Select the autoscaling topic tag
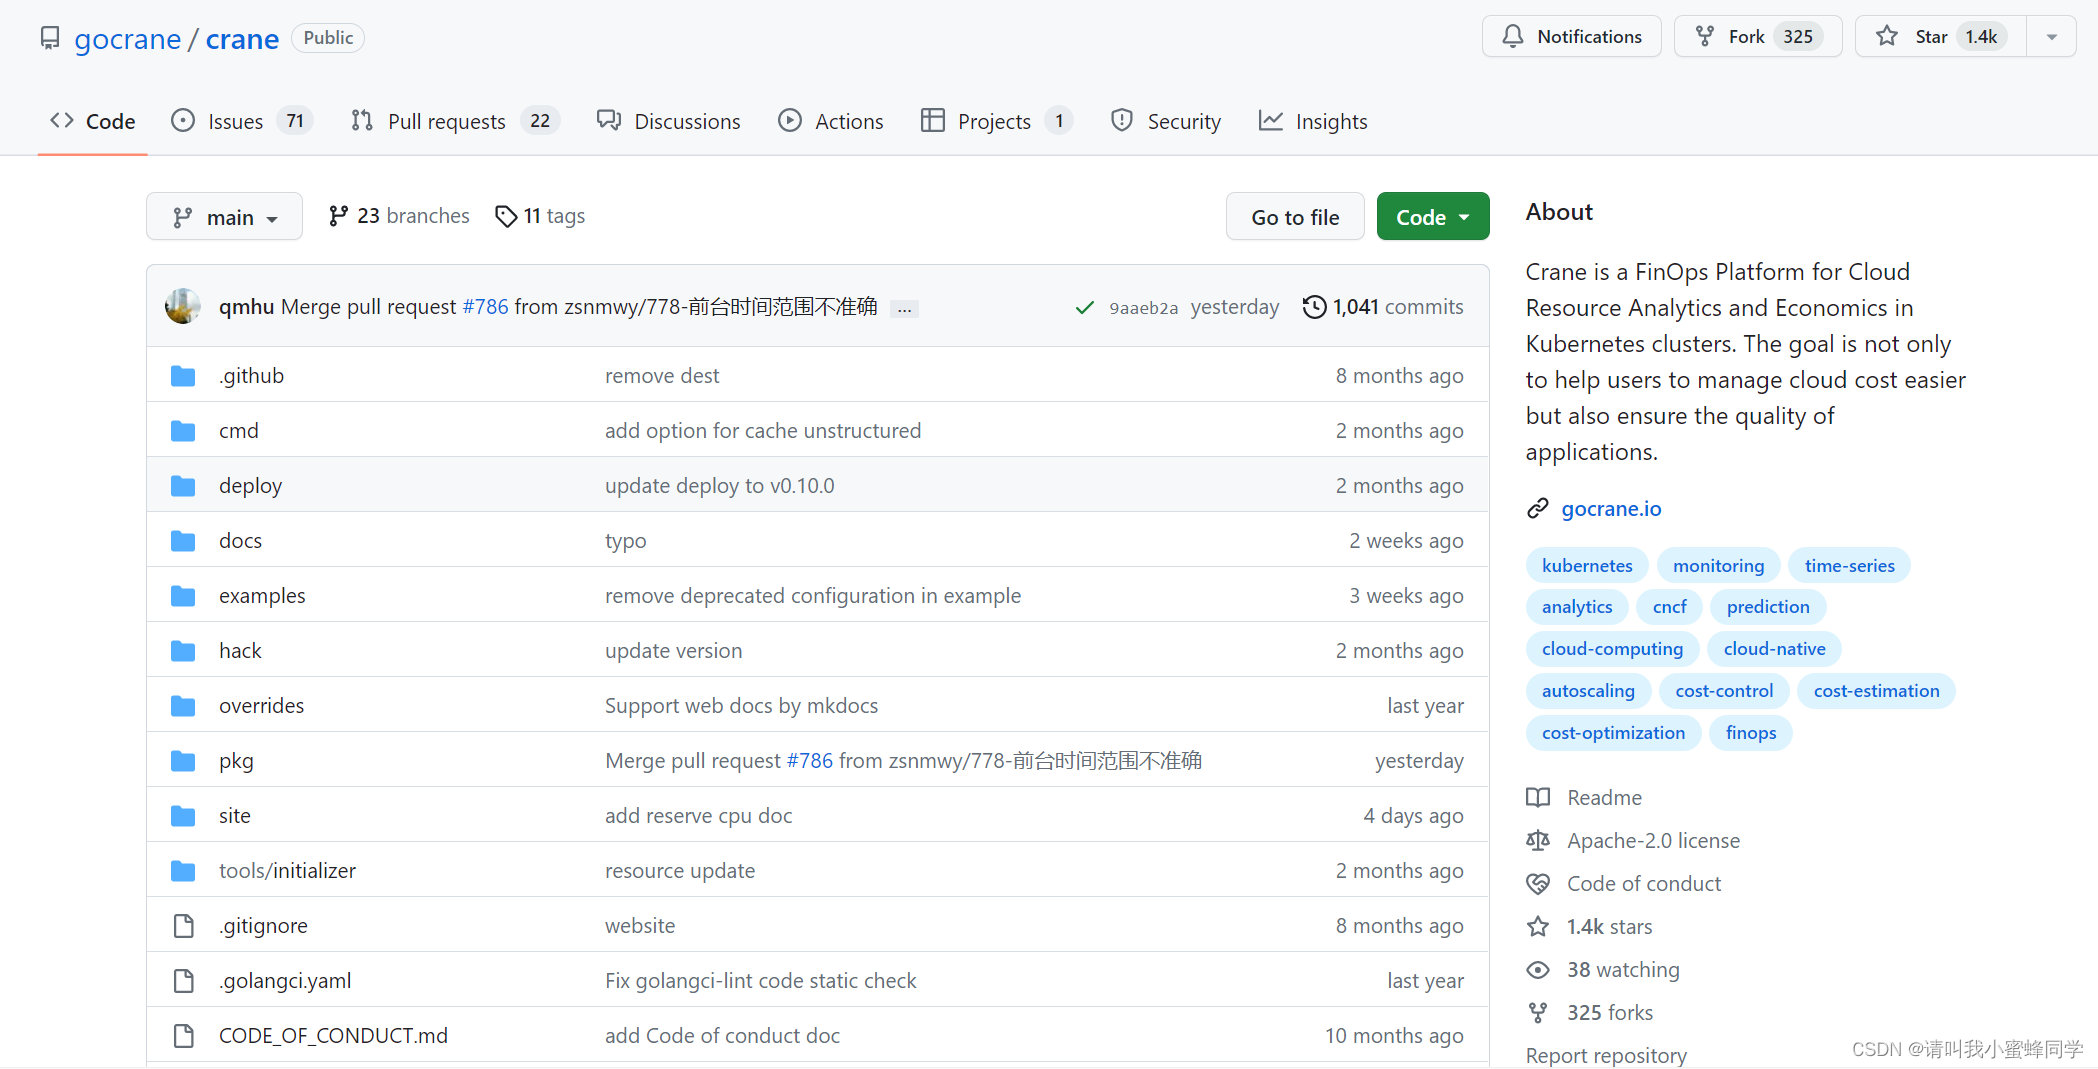This screenshot has height=1069, width=2098. 1588,691
